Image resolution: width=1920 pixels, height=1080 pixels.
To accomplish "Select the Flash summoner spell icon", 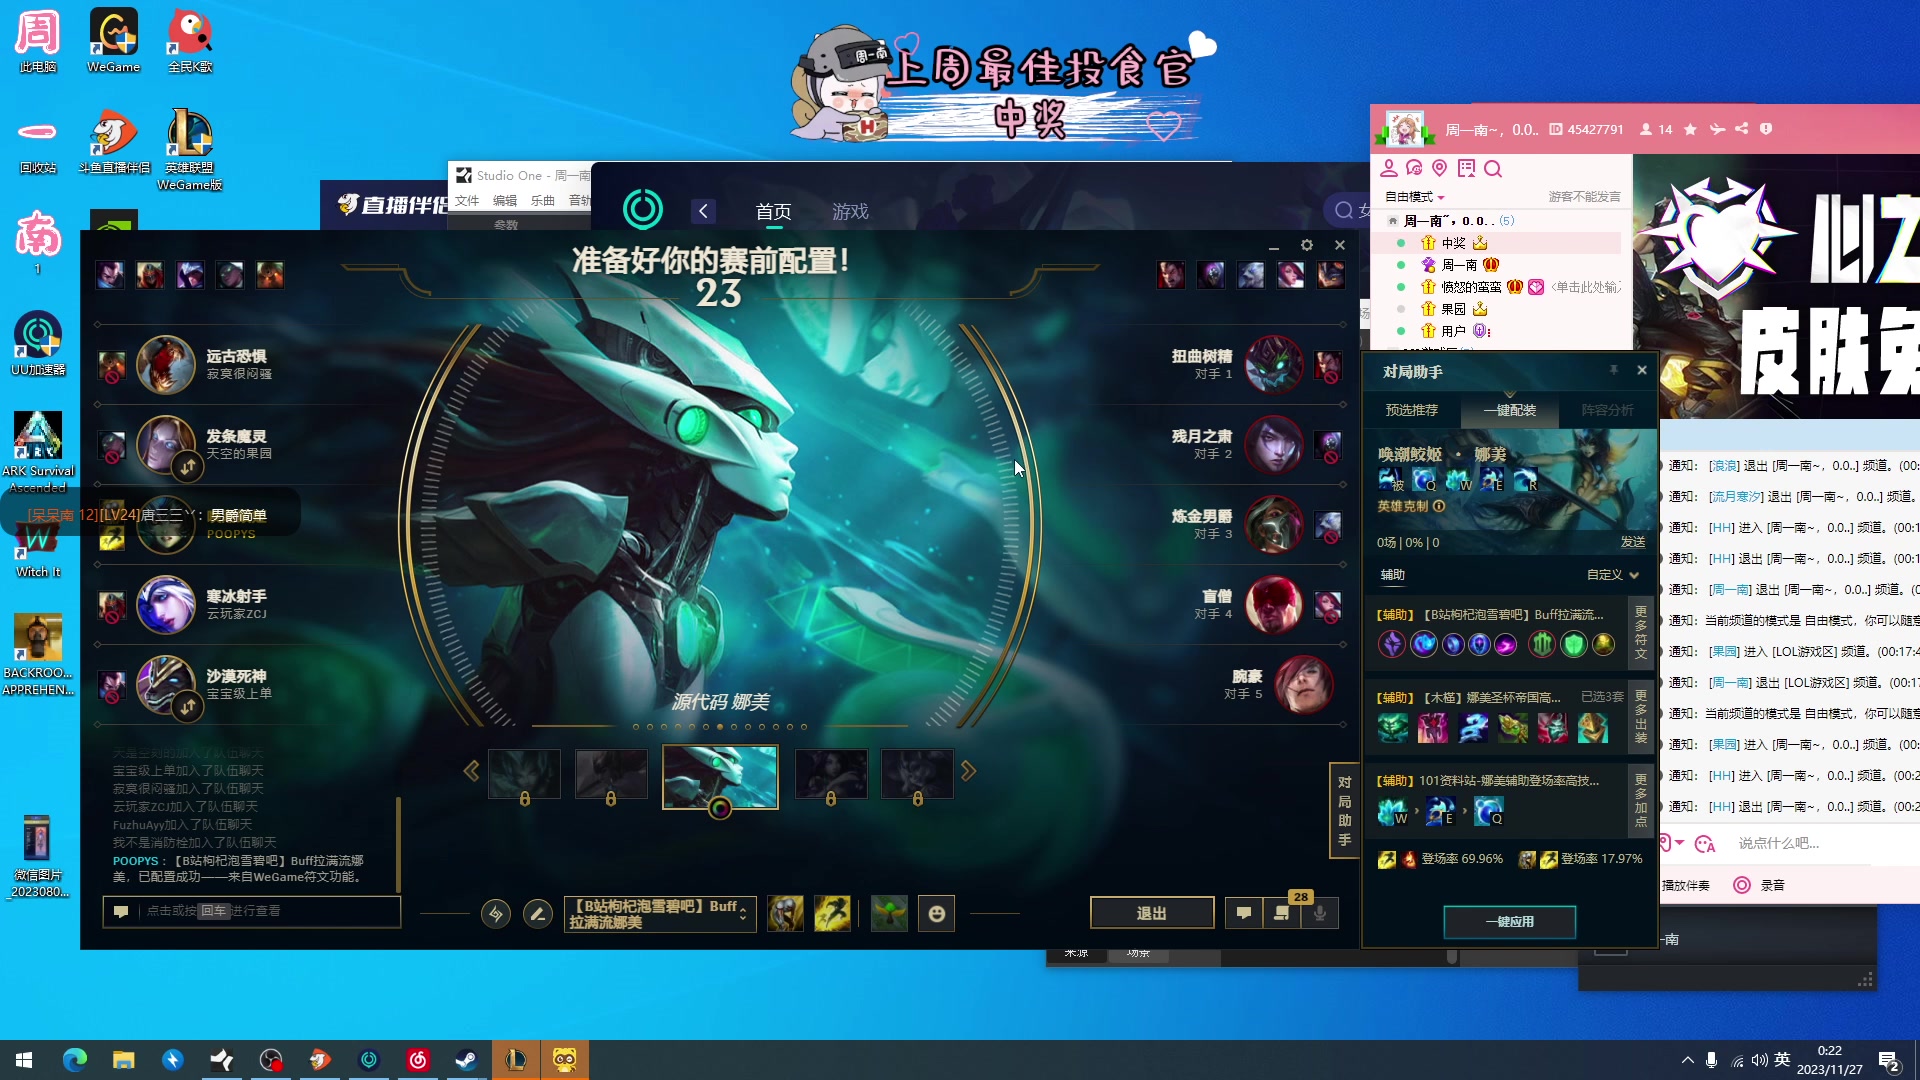I will tap(832, 913).
